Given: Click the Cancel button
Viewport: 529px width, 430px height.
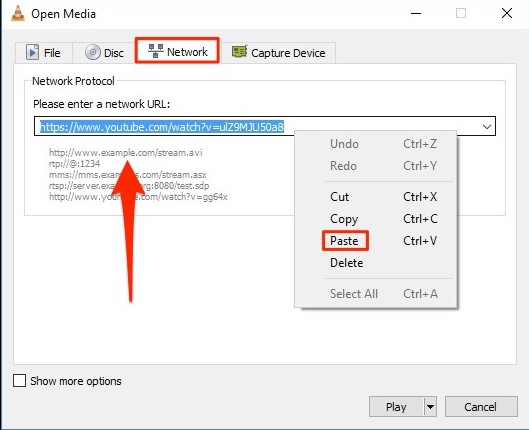Looking at the screenshot, I should point(481,406).
